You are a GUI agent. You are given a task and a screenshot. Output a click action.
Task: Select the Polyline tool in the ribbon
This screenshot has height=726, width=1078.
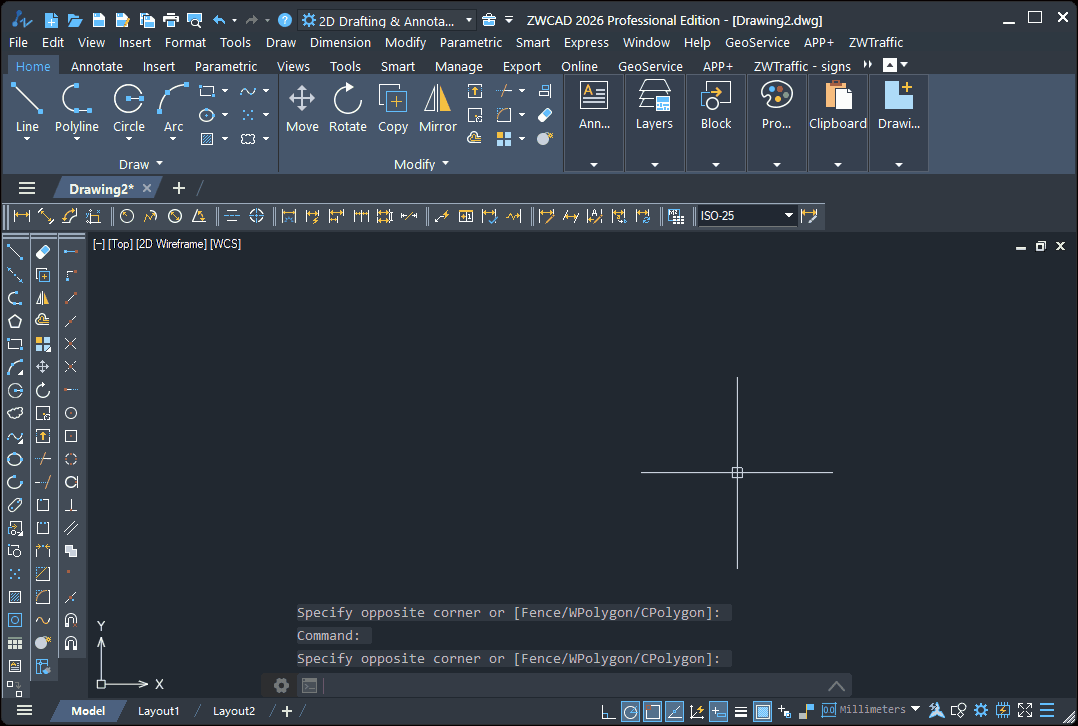pos(76,108)
